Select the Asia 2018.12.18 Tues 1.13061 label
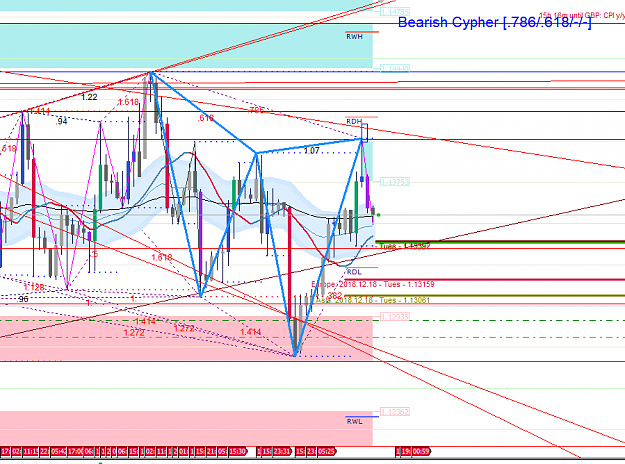This screenshot has width=625, height=464. click(373, 300)
